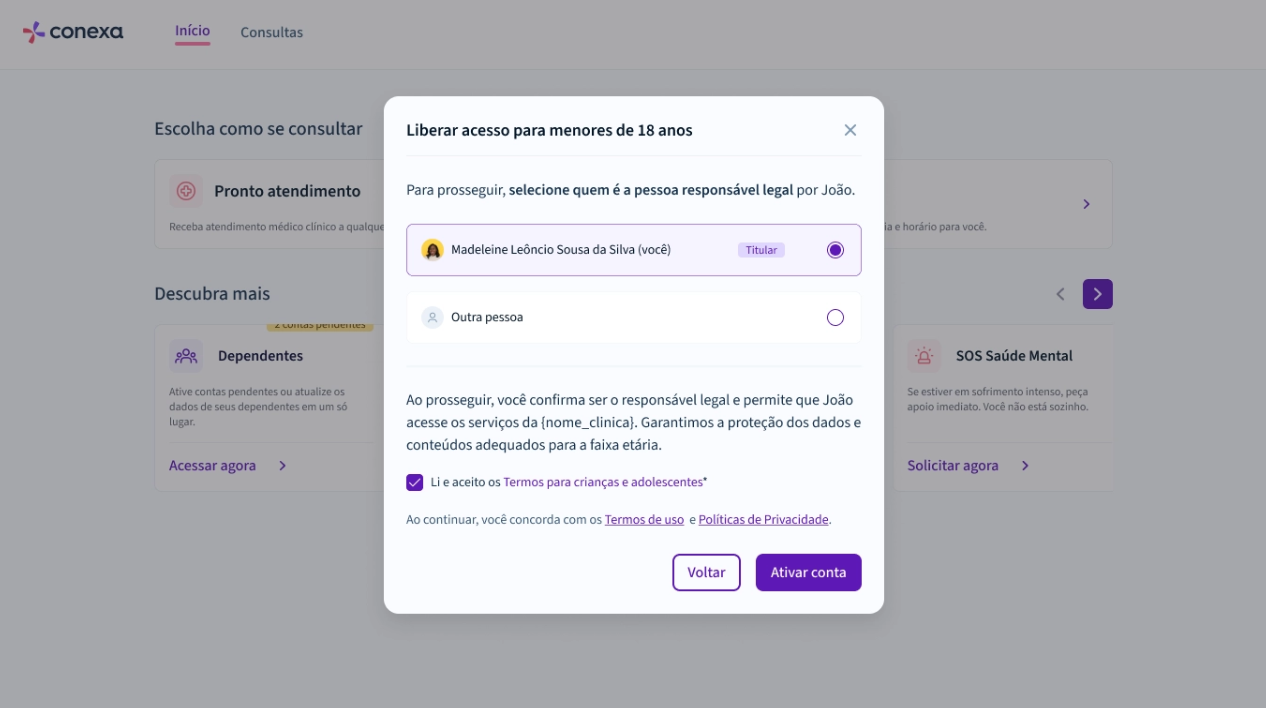Click Madeleine's profile avatar icon

click(x=432, y=250)
